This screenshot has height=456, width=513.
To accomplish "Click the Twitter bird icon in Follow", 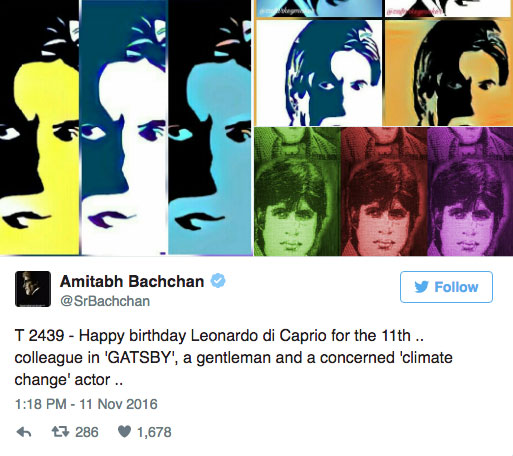I will tap(421, 287).
